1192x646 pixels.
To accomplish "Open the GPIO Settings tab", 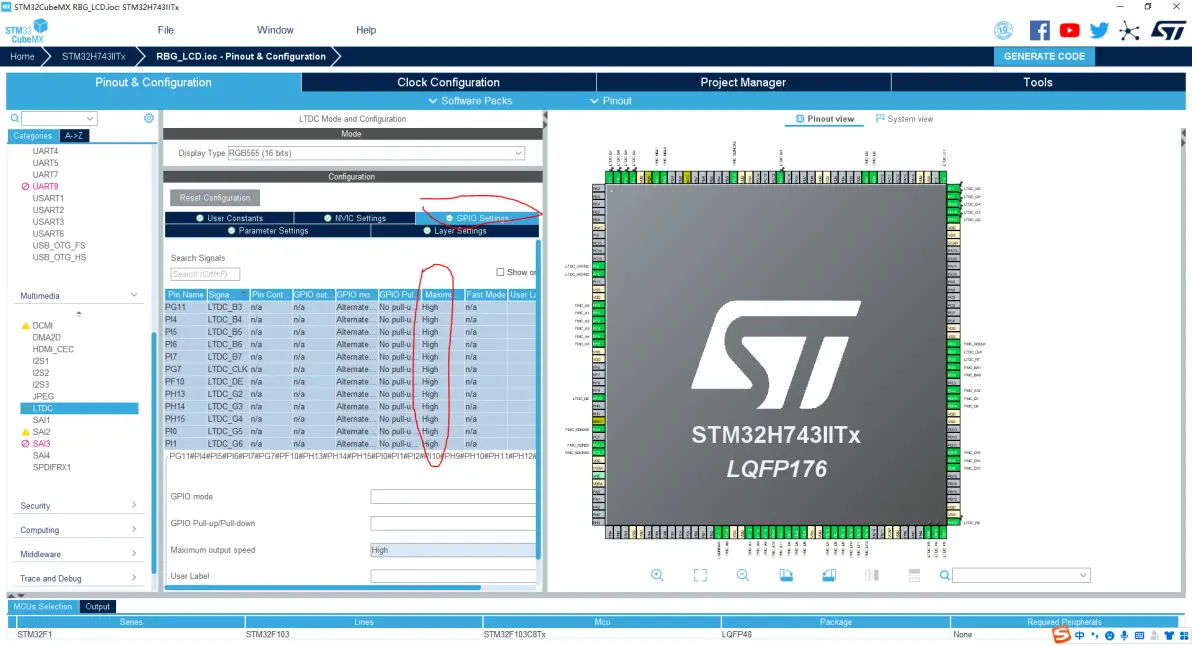I will point(477,218).
